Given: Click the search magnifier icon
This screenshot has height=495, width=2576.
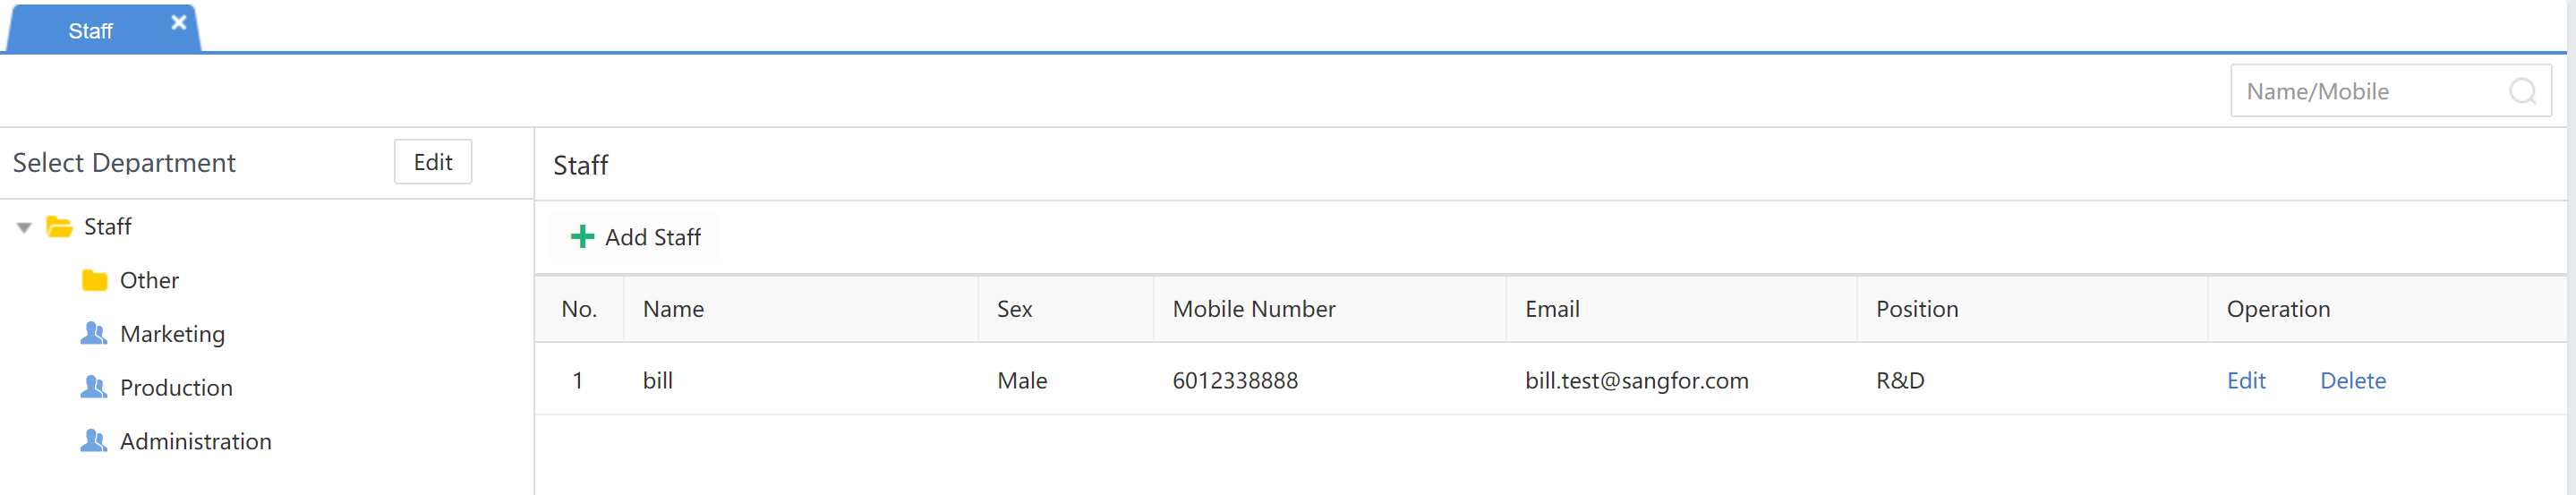Looking at the screenshot, I should pyautogui.click(x=2522, y=92).
